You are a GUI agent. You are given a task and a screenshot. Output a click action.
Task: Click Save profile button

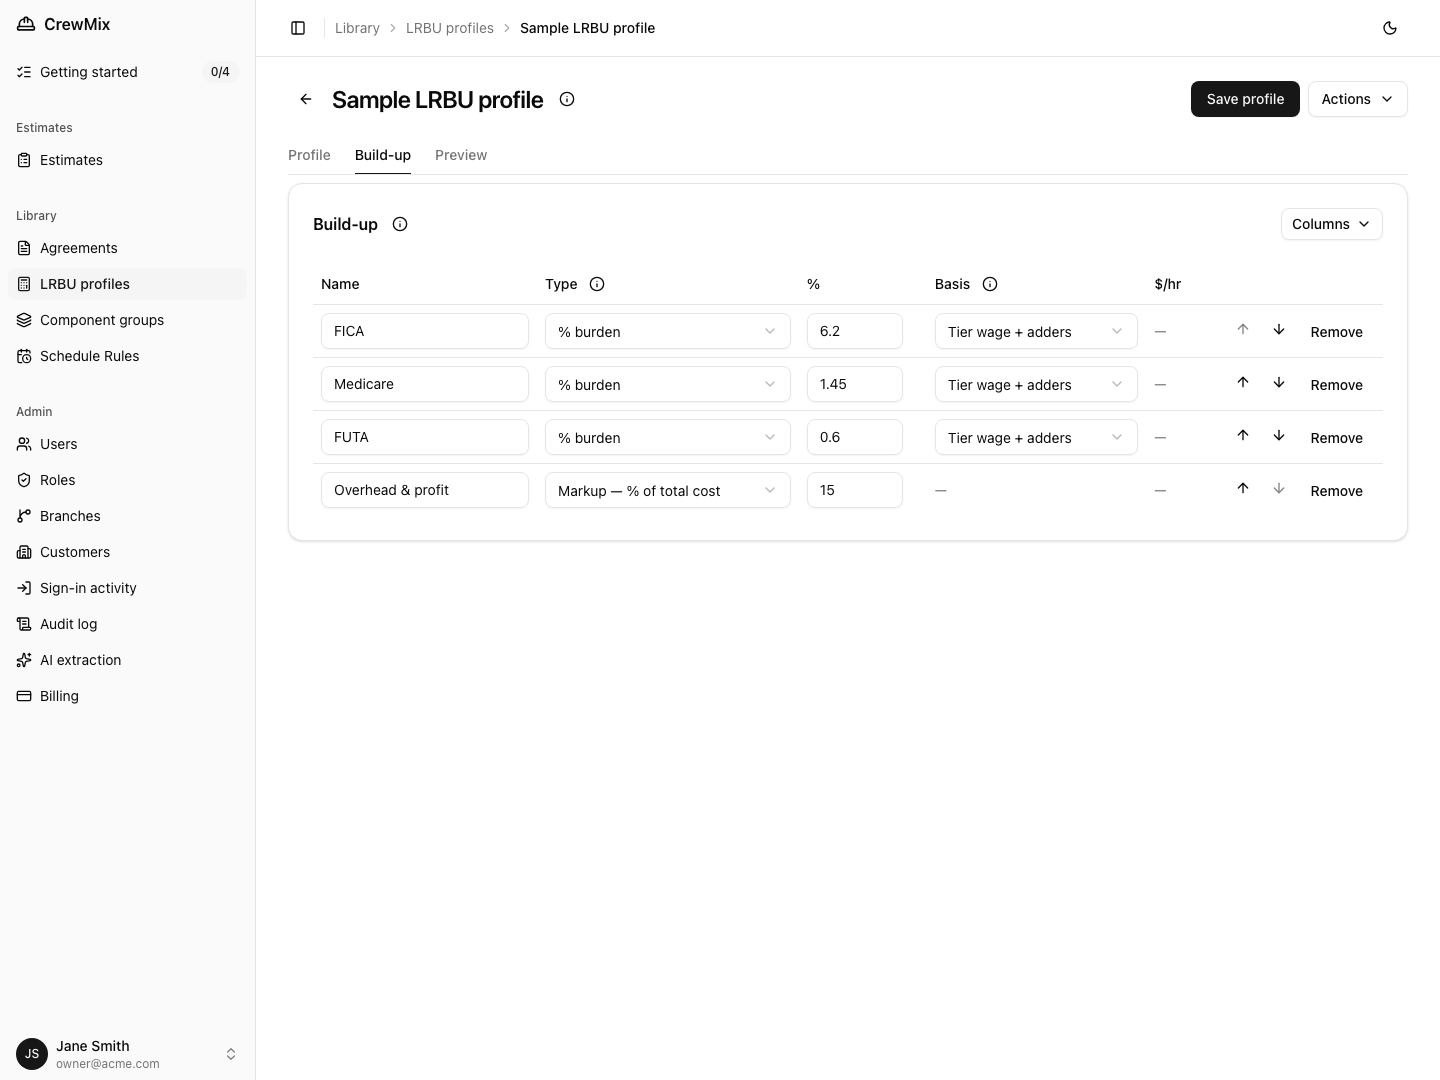1245,99
